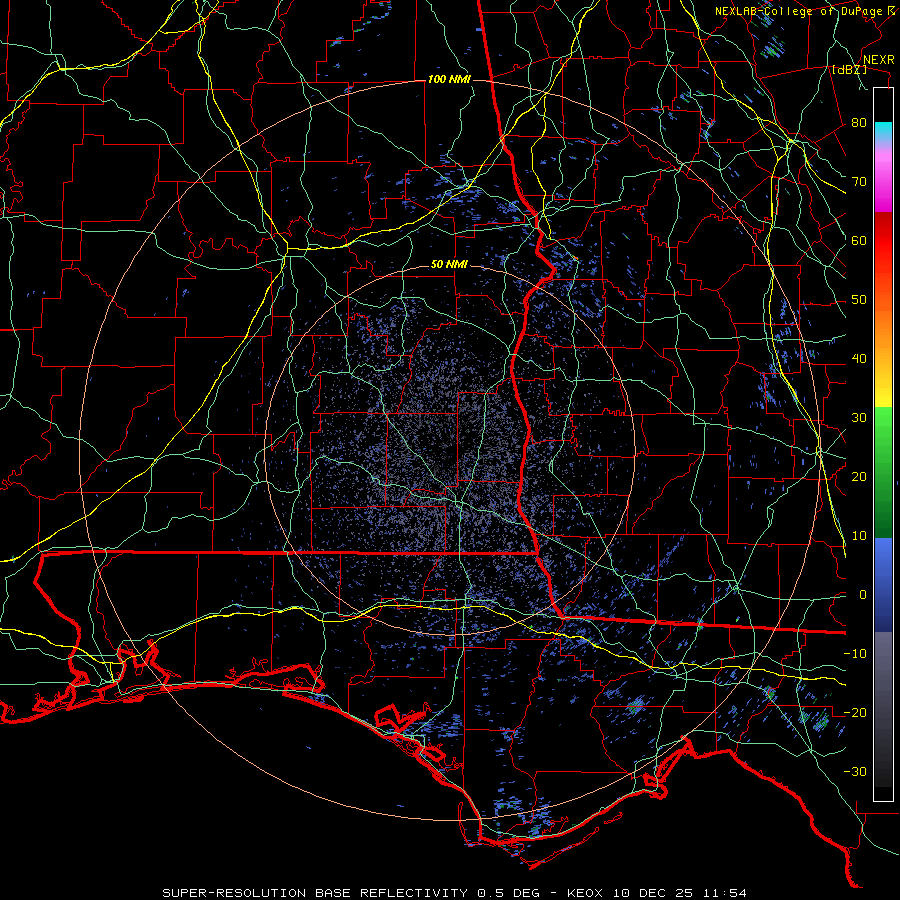Image resolution: width=900 pixels, height=900 pixels.
Task: Click the 60 value on the dBZ scale
Action: (859, 240)
